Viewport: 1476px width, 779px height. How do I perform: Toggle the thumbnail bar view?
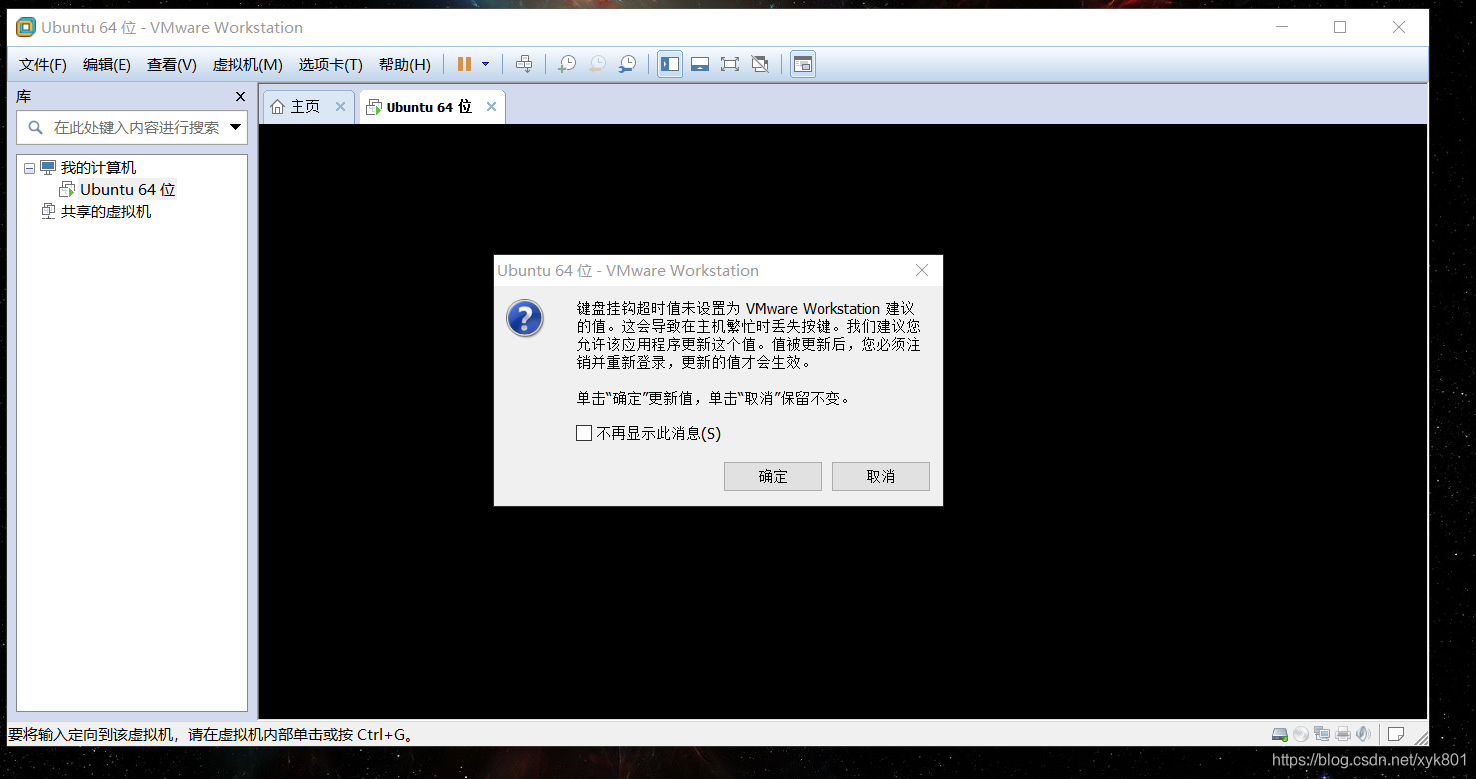700,64
